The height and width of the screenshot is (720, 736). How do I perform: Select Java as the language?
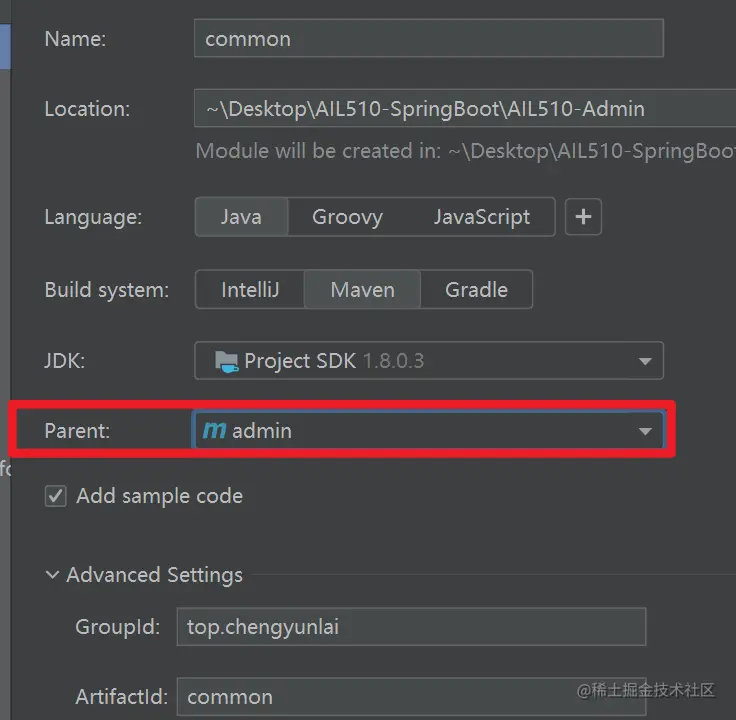[x=241, y=217]
